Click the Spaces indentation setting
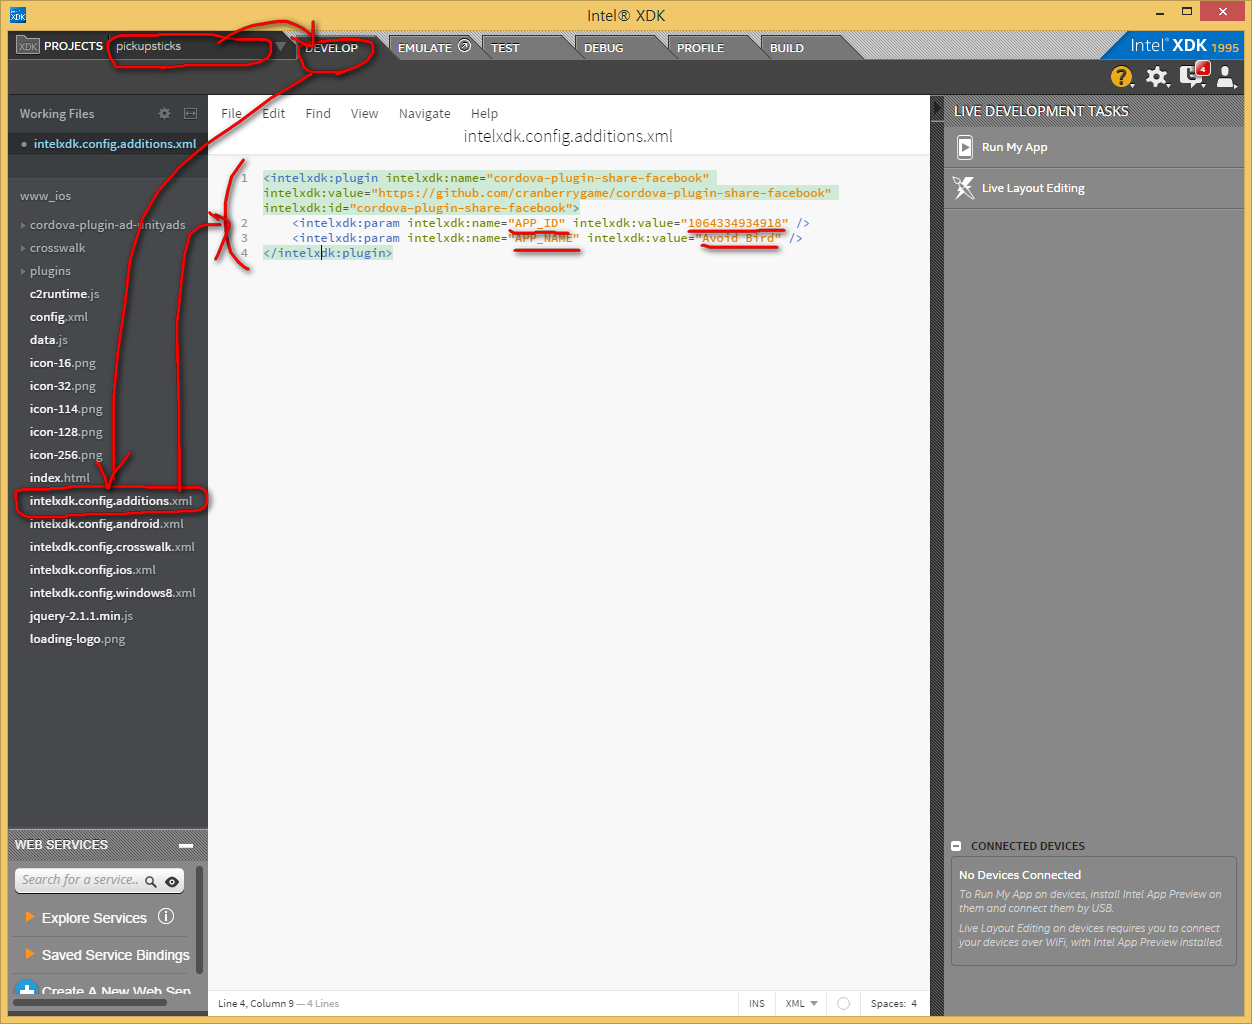The height and width of the screenshot is (1024, 1252). (894, 1003)
